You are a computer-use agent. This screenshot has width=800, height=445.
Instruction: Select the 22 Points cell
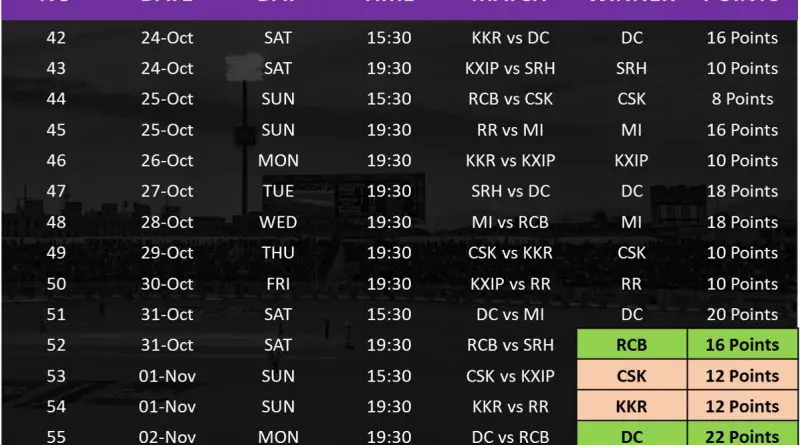pyautogui.click(x=741, y=436)
